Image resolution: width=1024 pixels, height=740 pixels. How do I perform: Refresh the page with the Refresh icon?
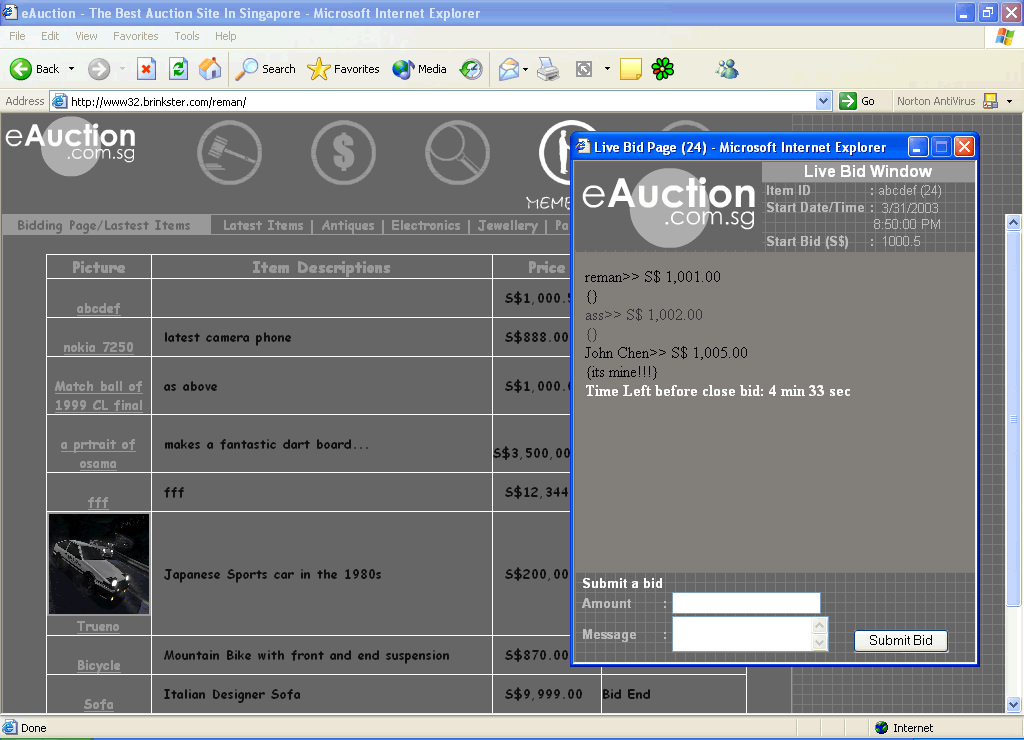178,69
